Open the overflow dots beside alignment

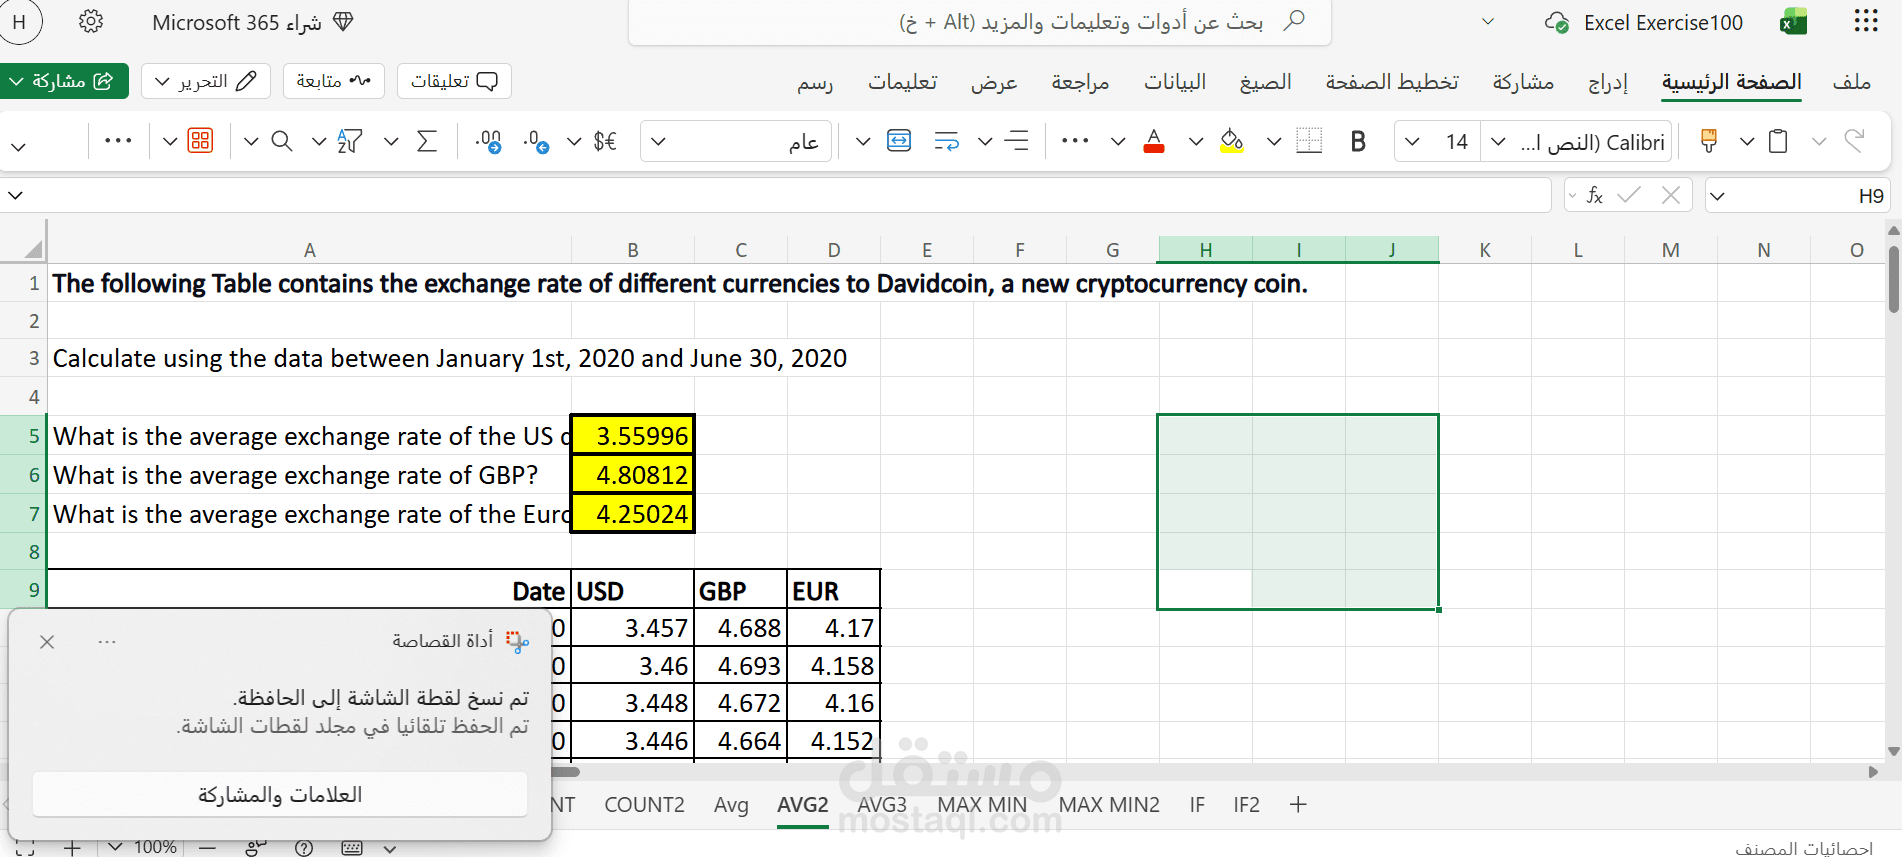[1075, 141]
